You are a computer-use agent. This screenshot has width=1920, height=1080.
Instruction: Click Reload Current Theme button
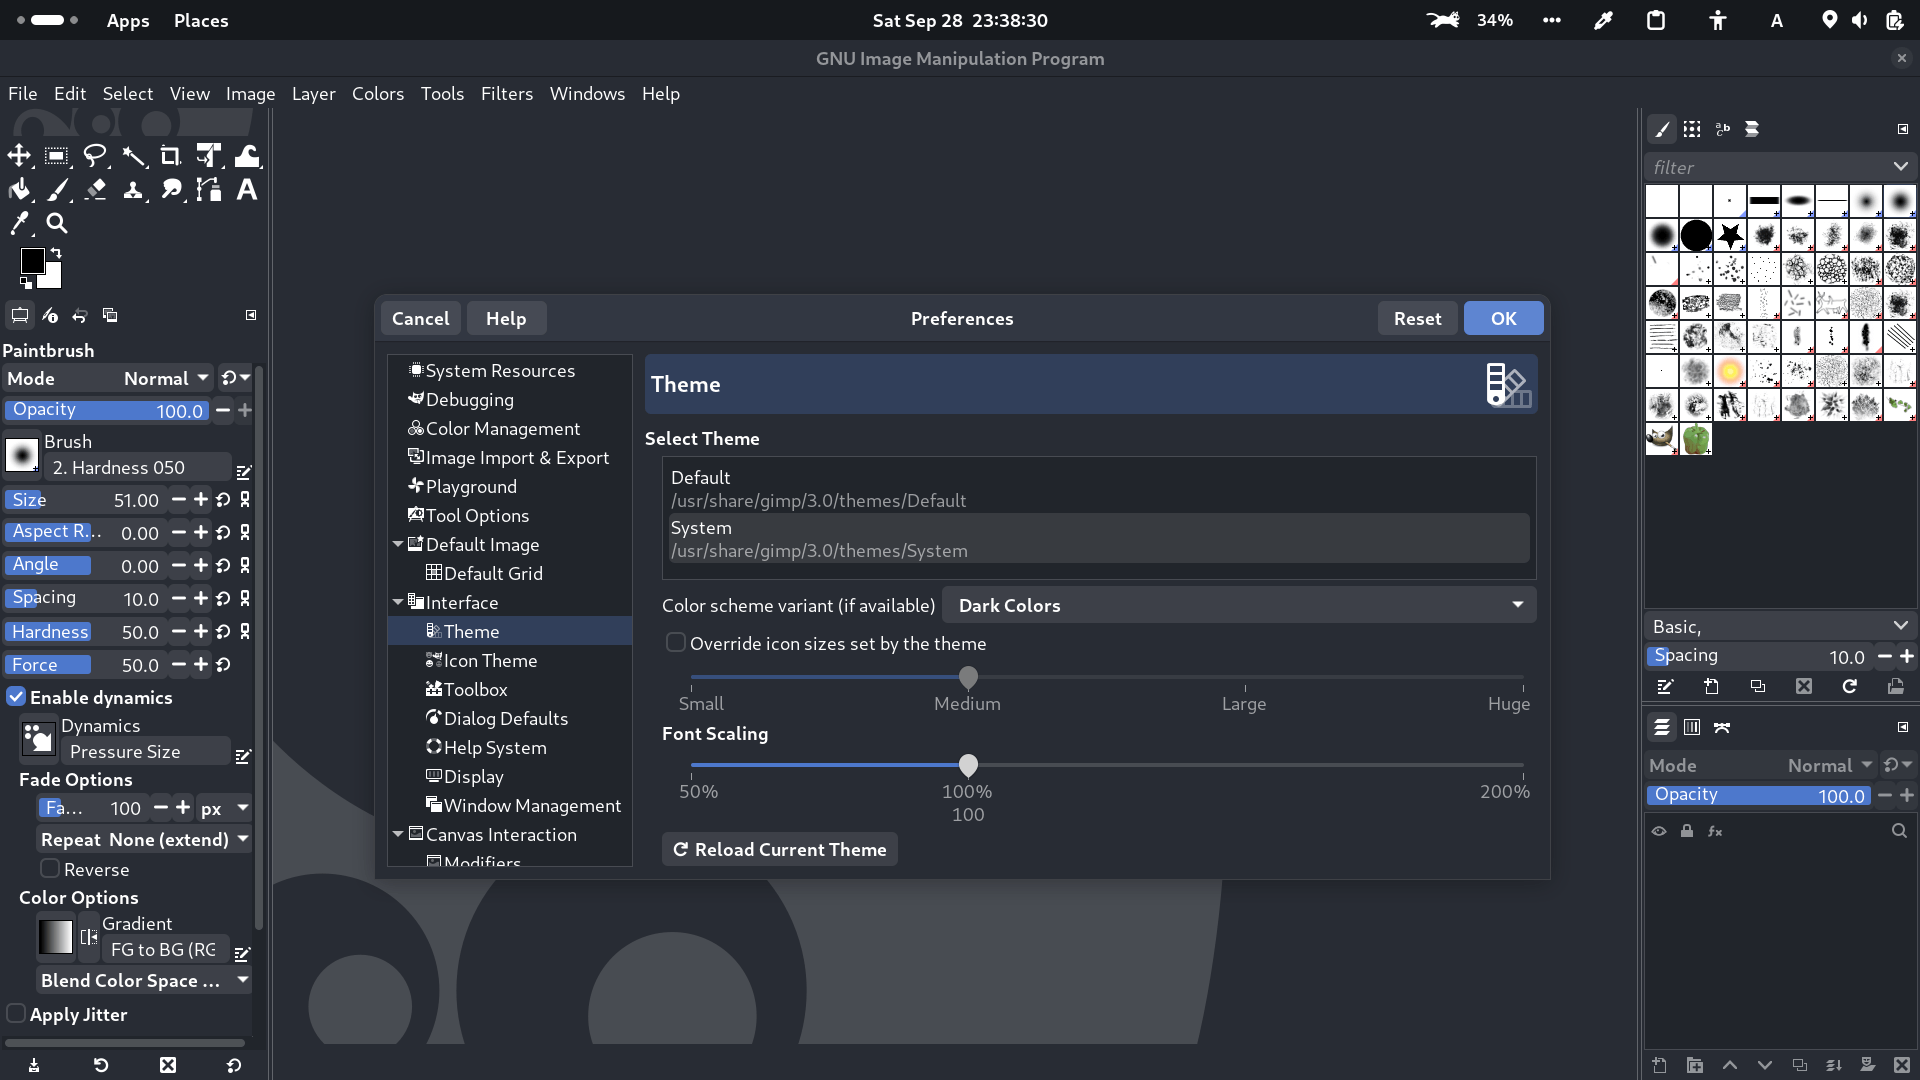[780, 849]
